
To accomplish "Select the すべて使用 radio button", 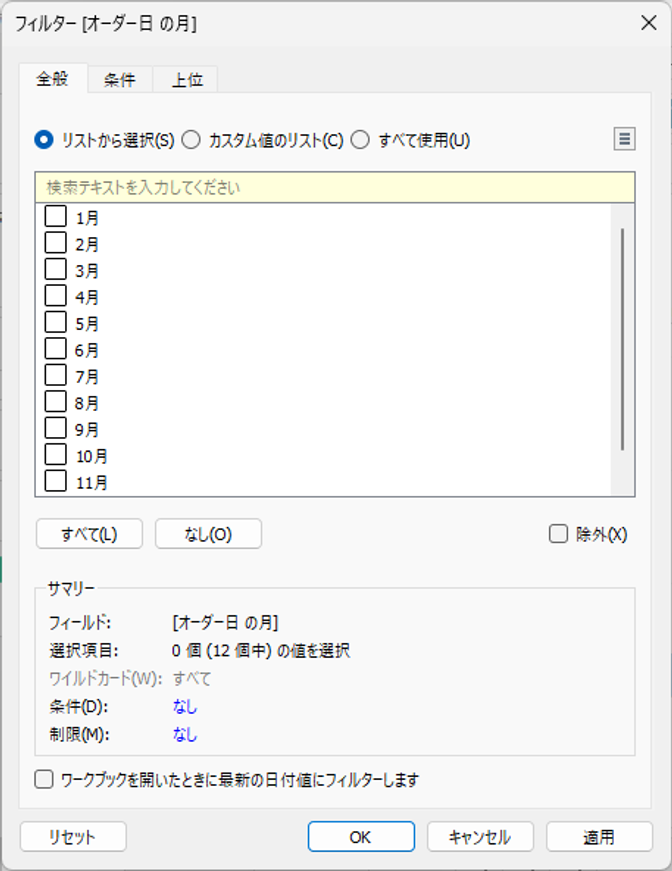I will (360, 139).
